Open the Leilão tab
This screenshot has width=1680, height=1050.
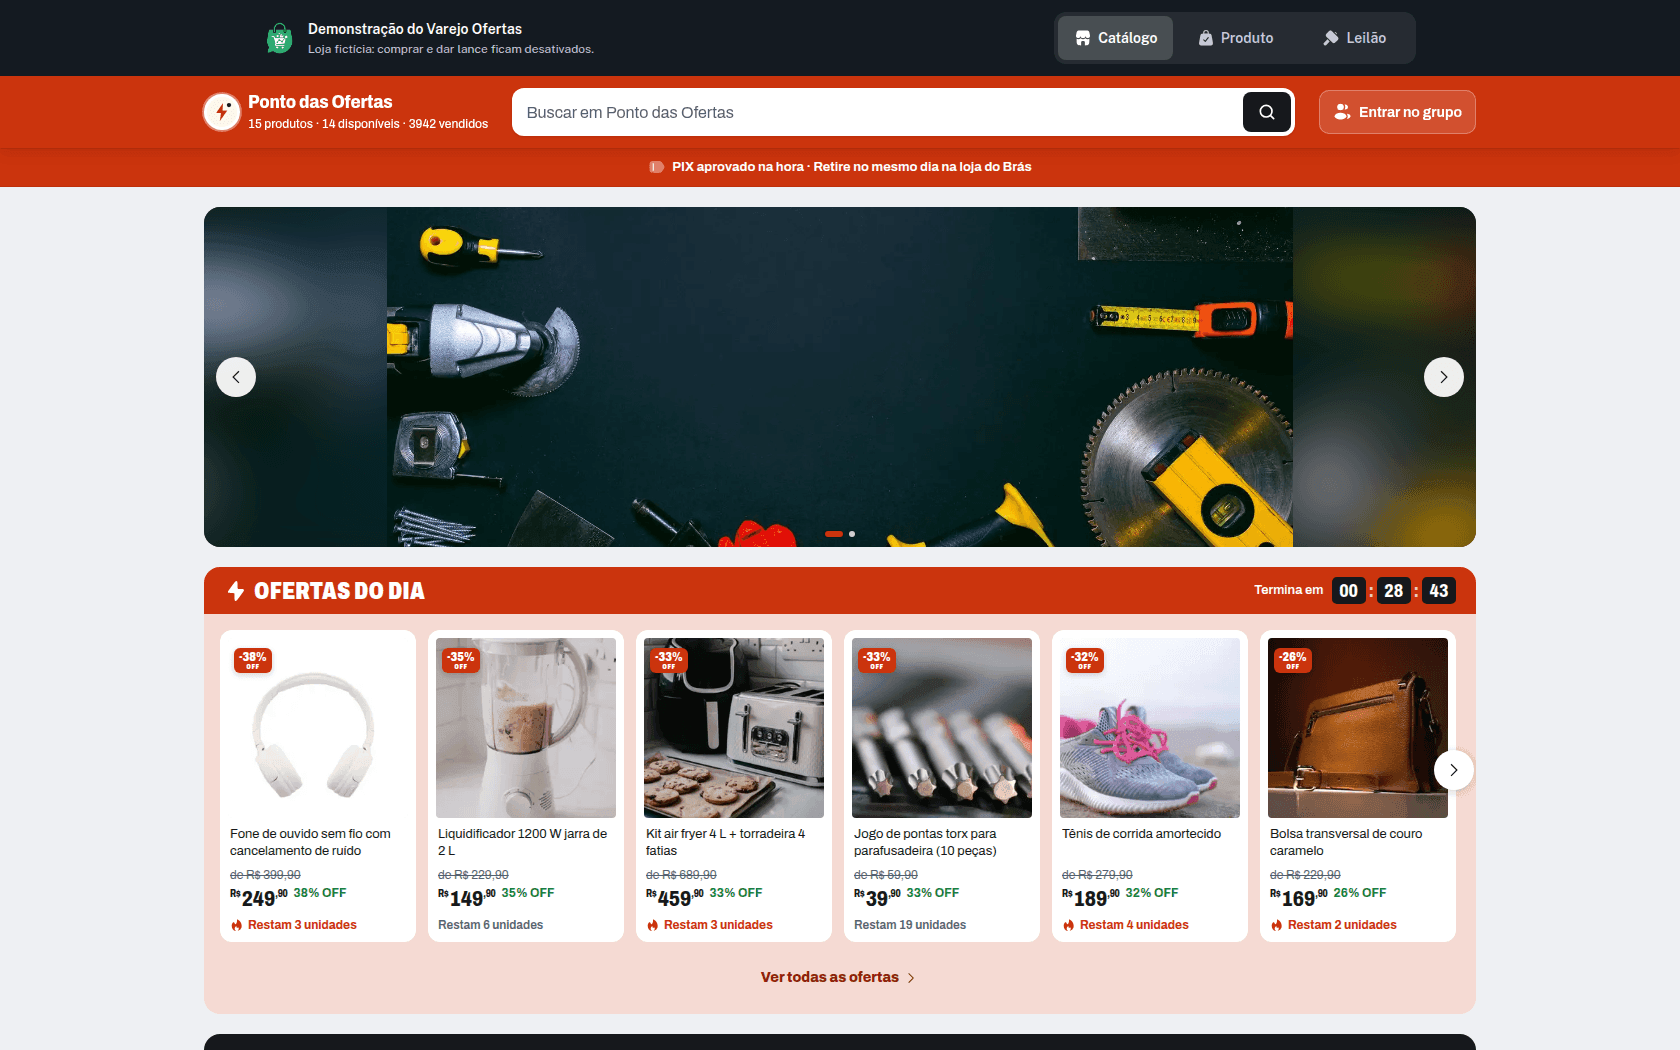(x=1355, y=38)
